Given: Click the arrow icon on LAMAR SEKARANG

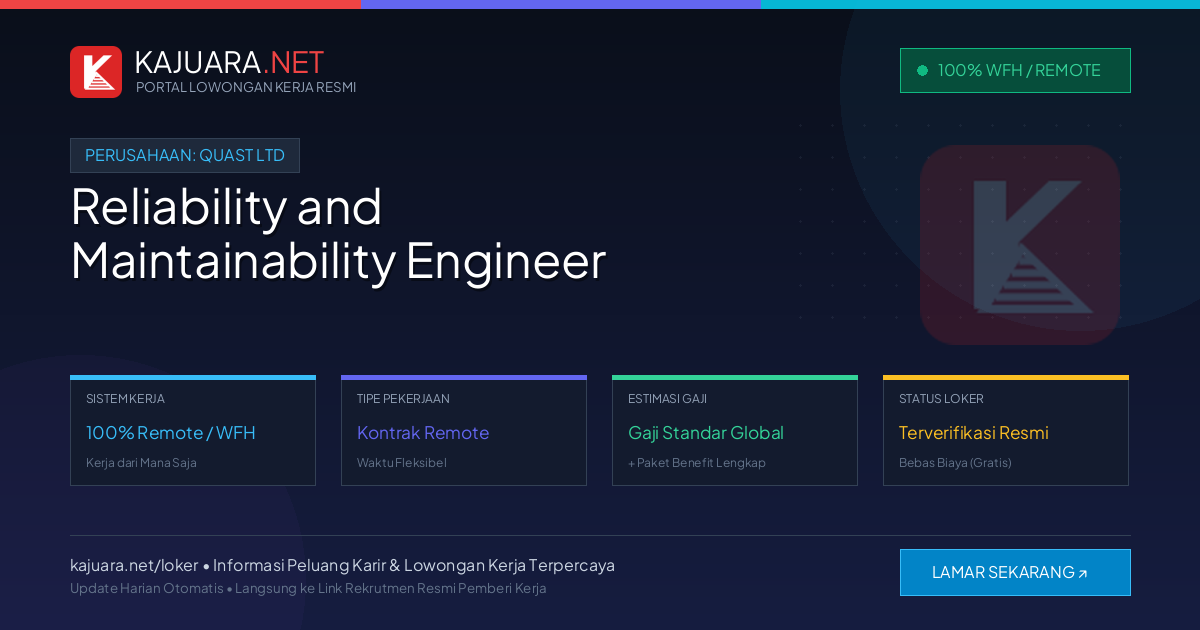Looking at the screenshot, I should pos(1082,574).
